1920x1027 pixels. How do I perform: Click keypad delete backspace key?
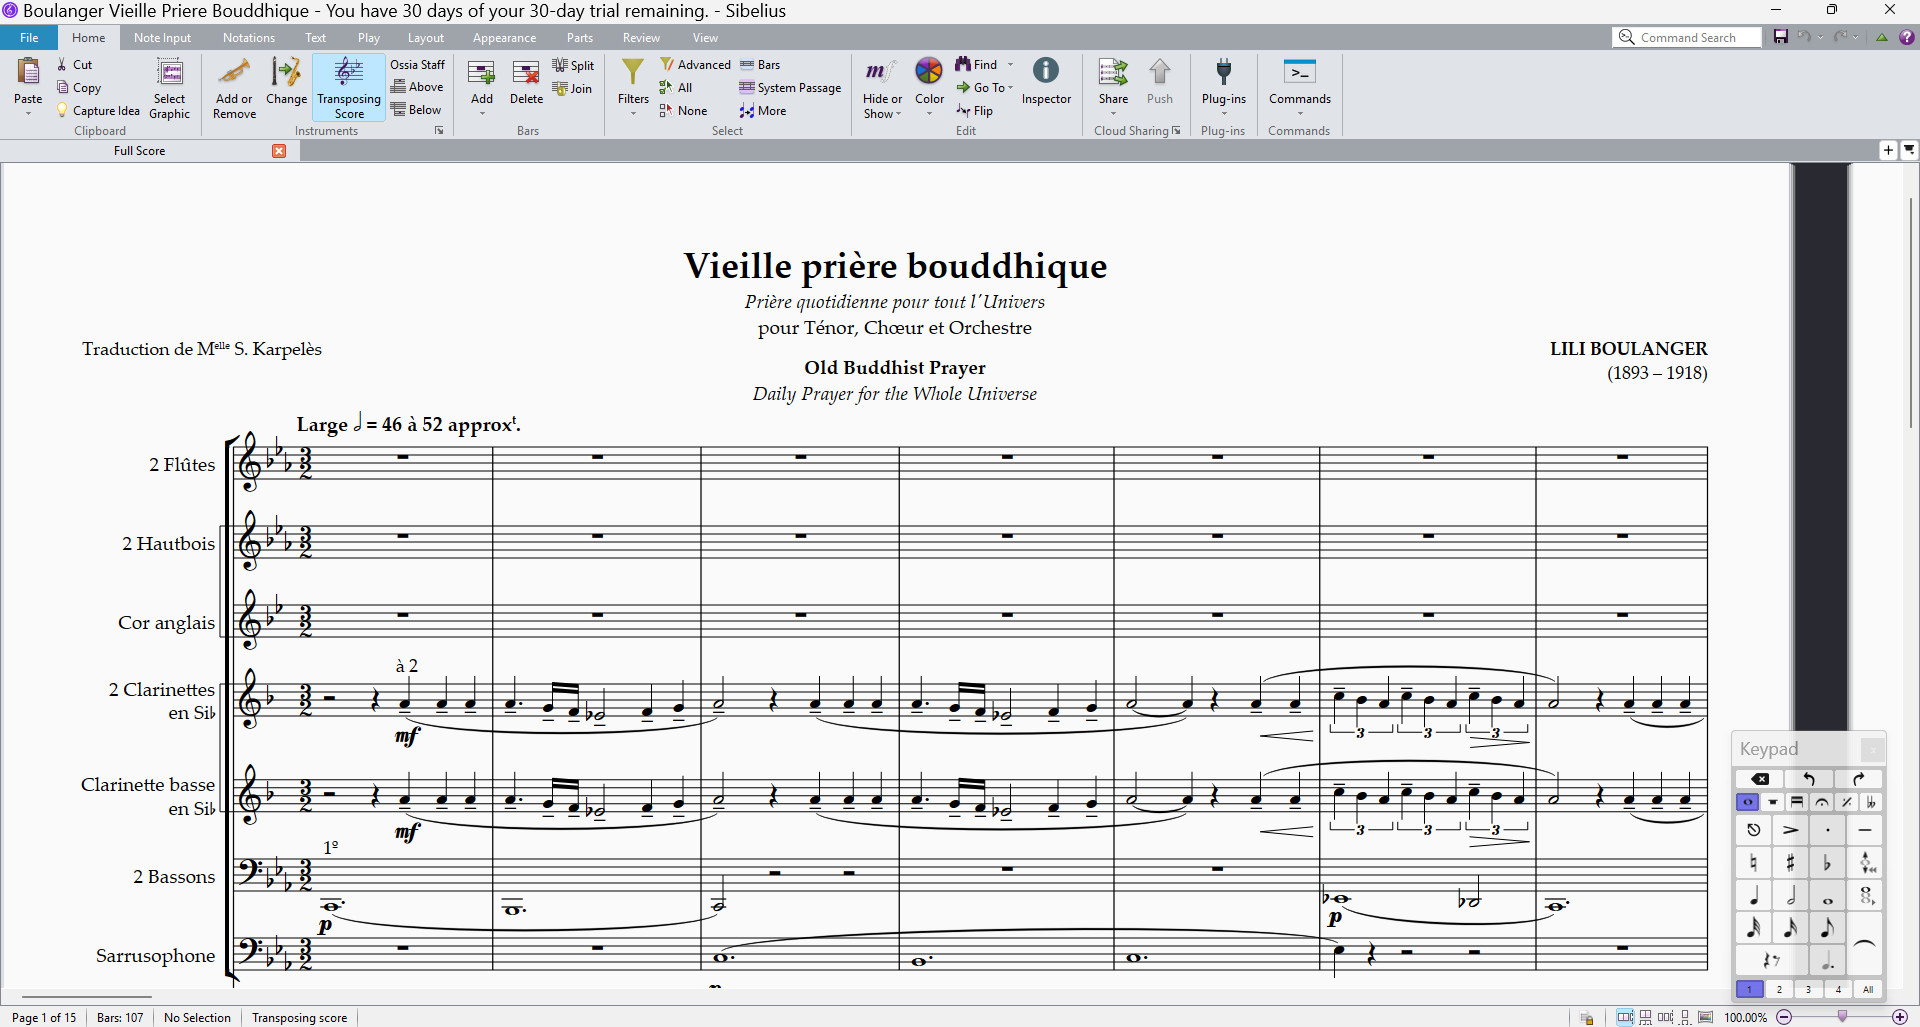[1759, 779]
